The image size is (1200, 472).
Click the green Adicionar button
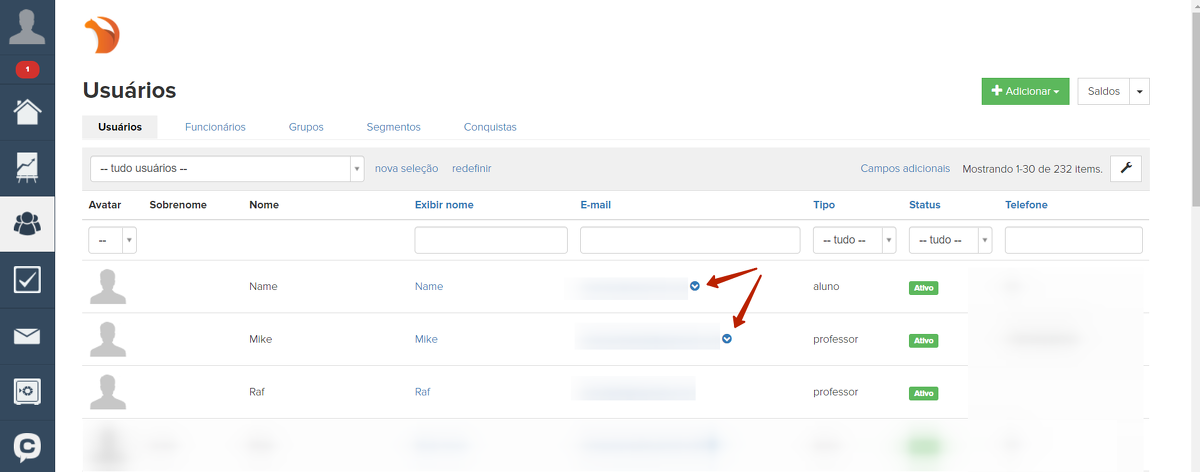pyautogui.click(x=1025, y=91)
